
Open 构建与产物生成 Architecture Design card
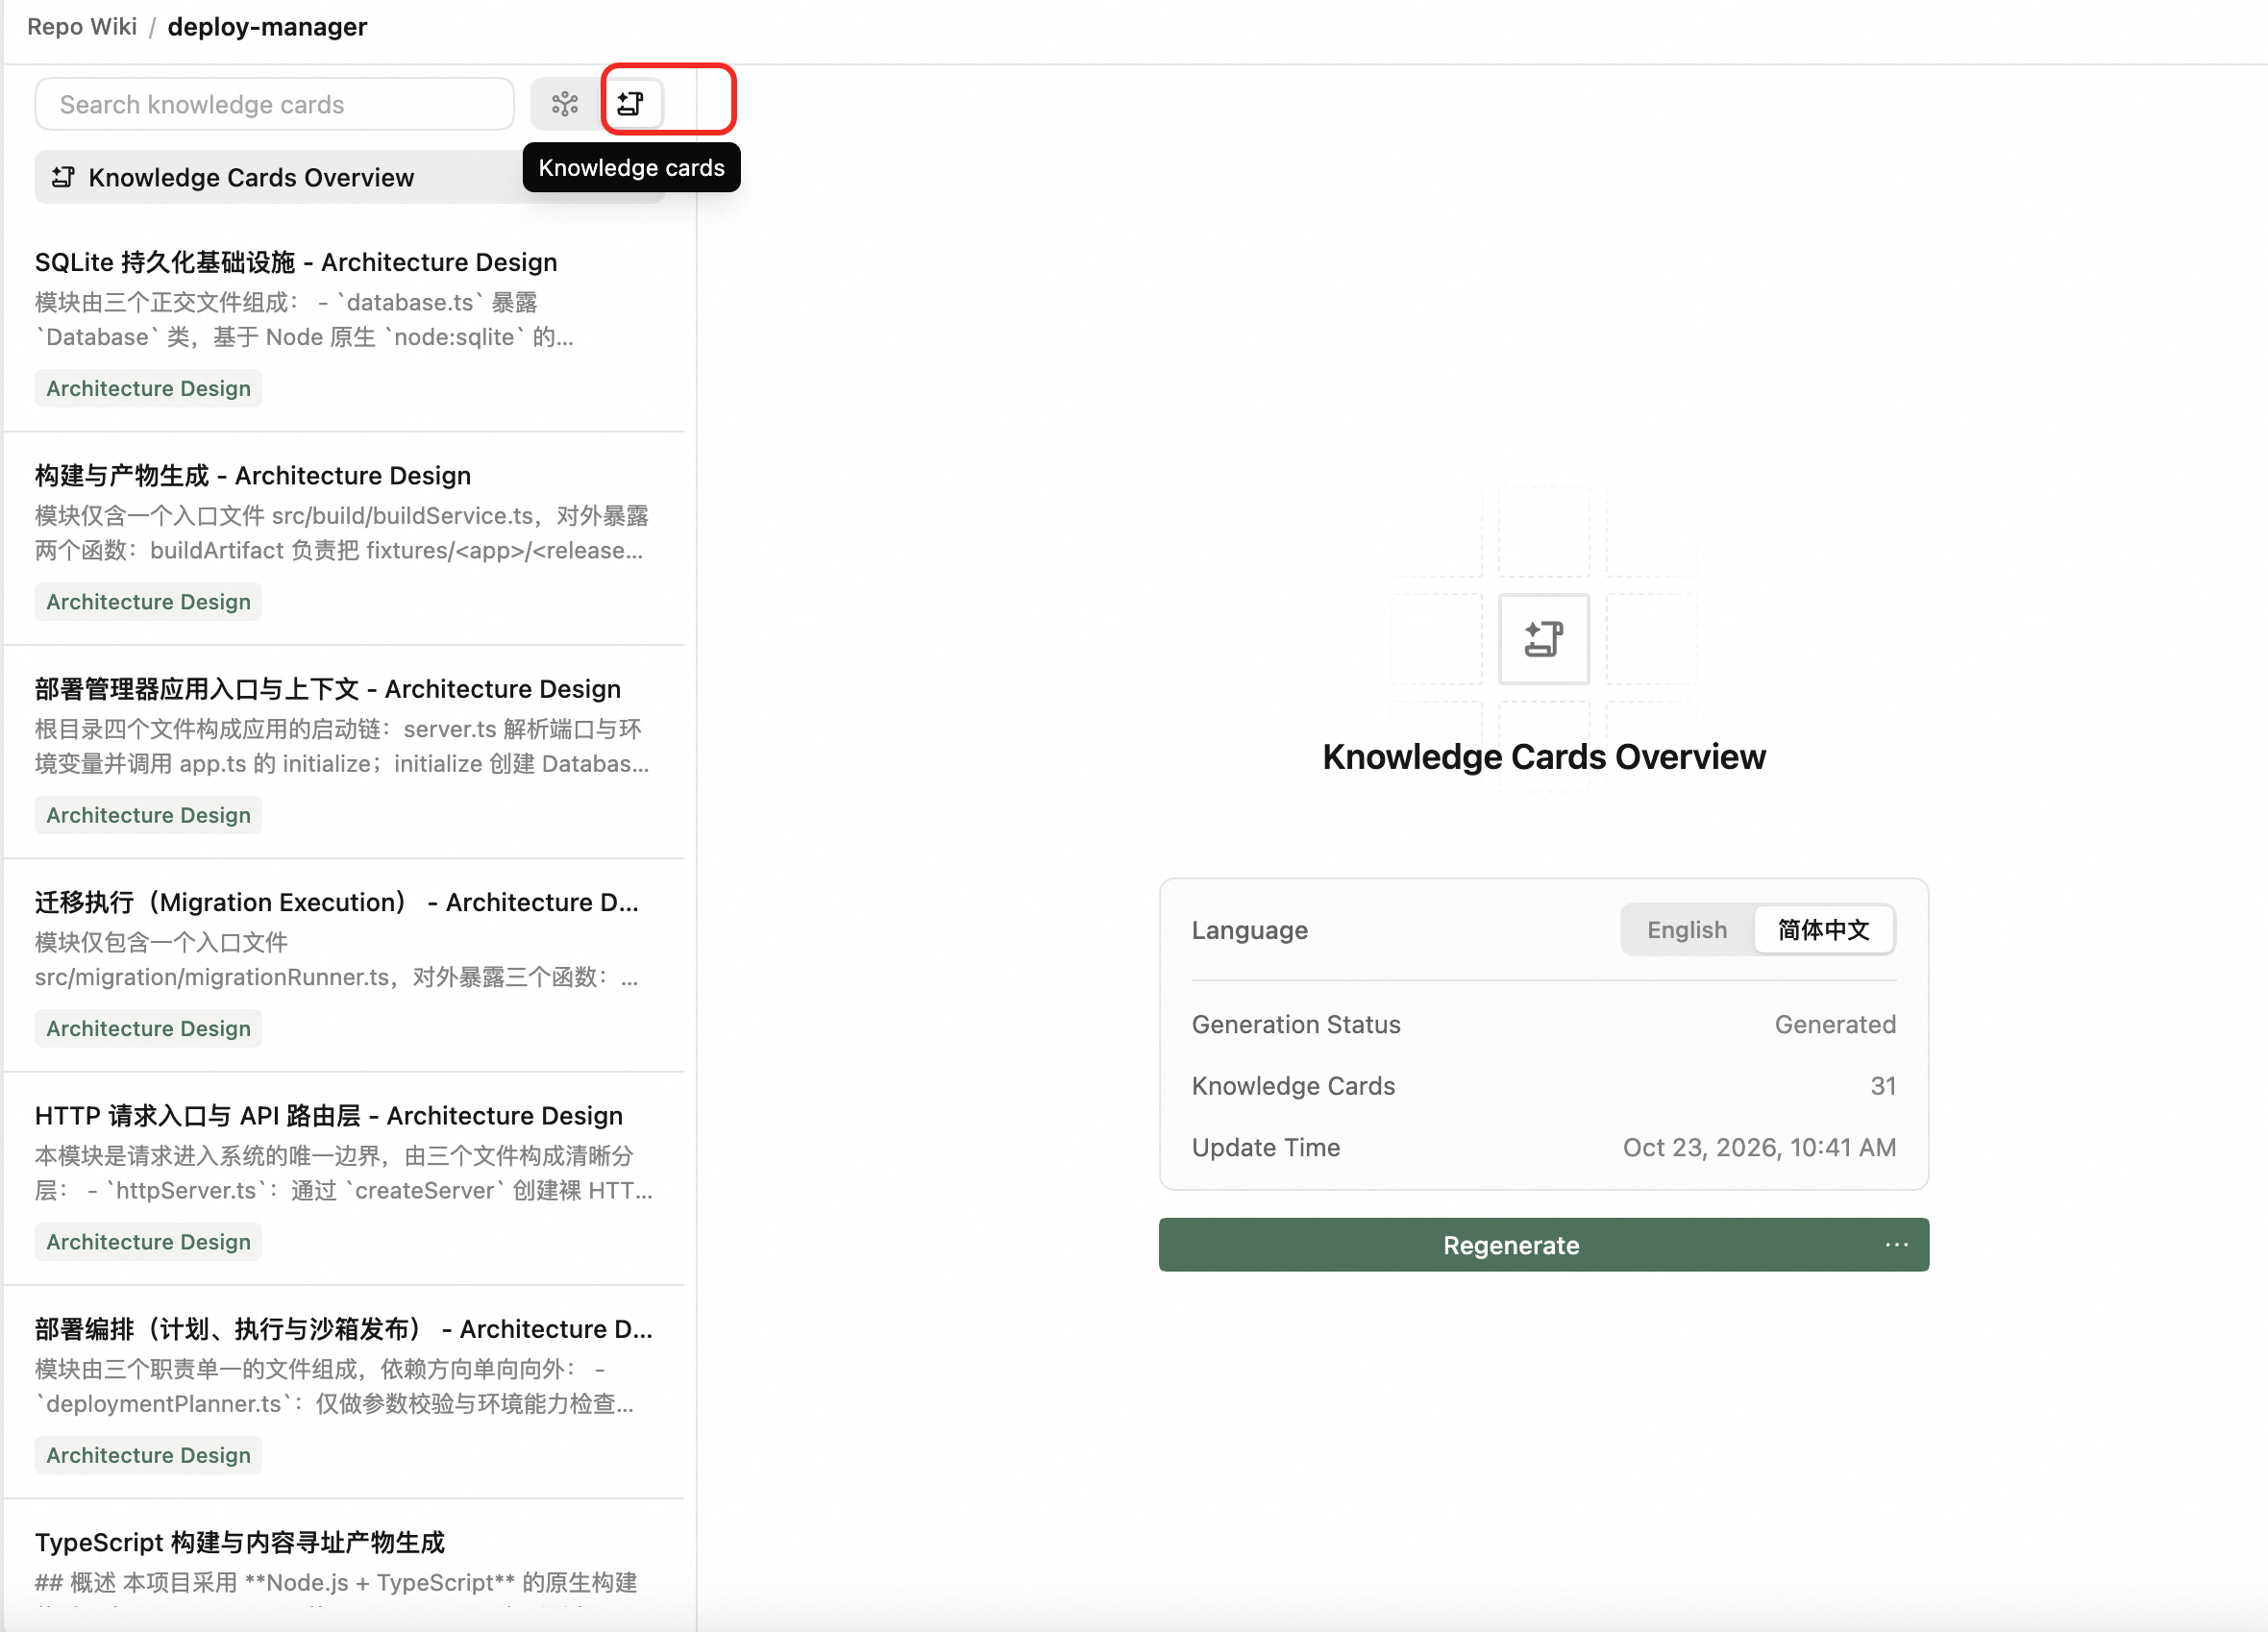[344, 539]
